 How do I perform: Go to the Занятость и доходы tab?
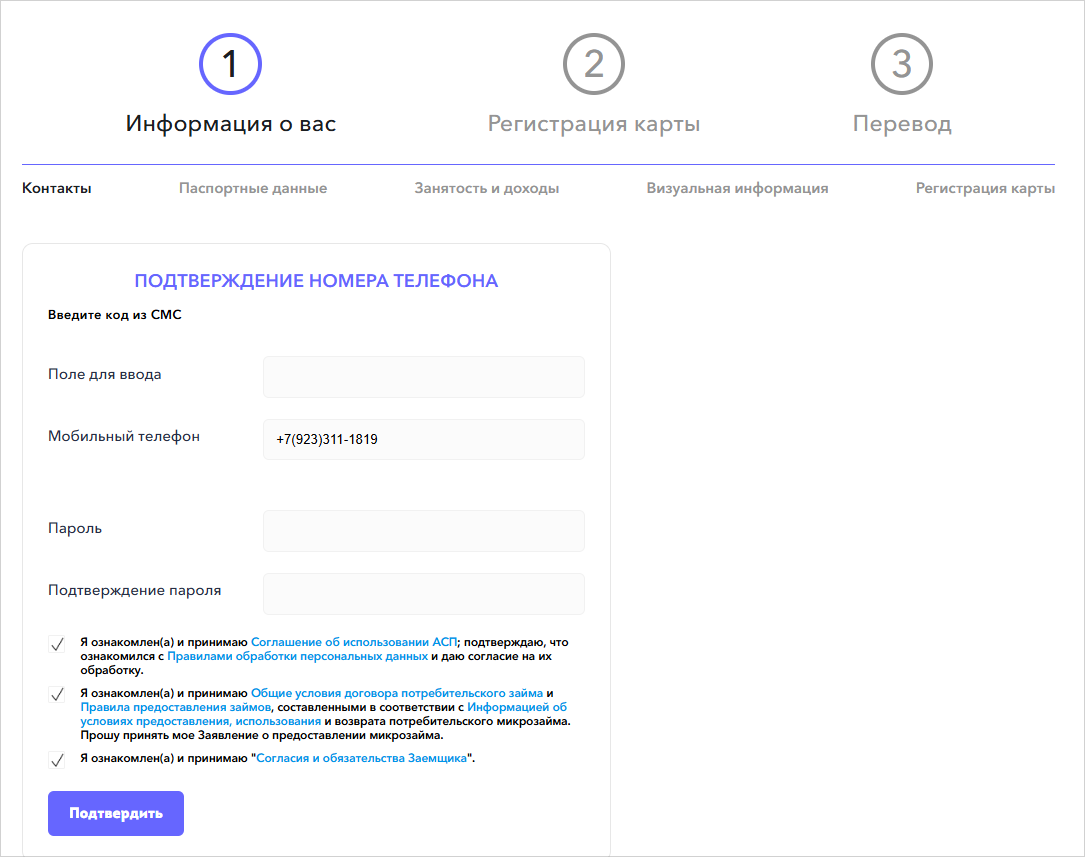pos(487,188)
